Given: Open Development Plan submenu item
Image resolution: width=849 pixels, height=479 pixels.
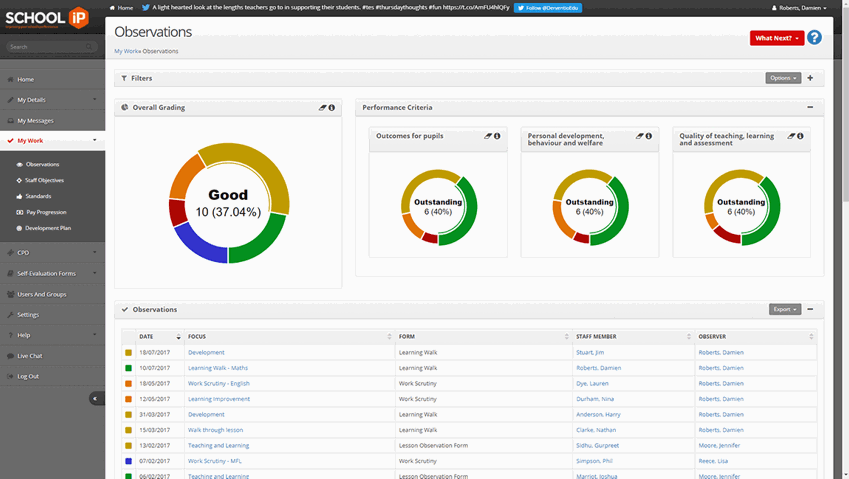Looking at the screenshot, I should click(48, 228).
